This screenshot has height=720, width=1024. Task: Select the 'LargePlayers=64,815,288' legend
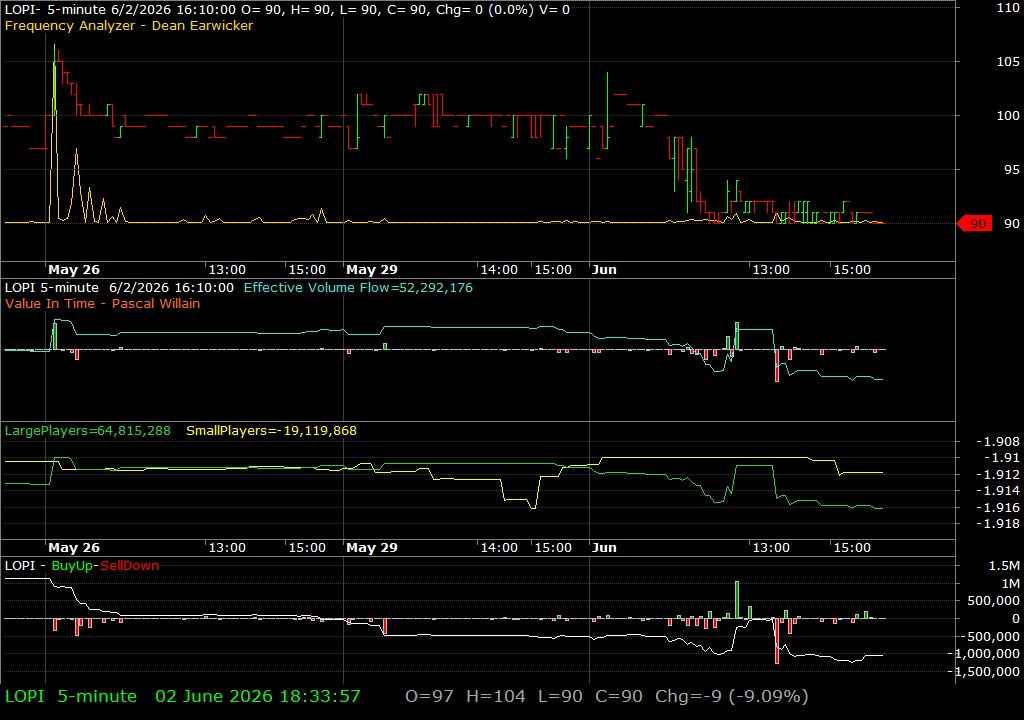tap(88, 431)
